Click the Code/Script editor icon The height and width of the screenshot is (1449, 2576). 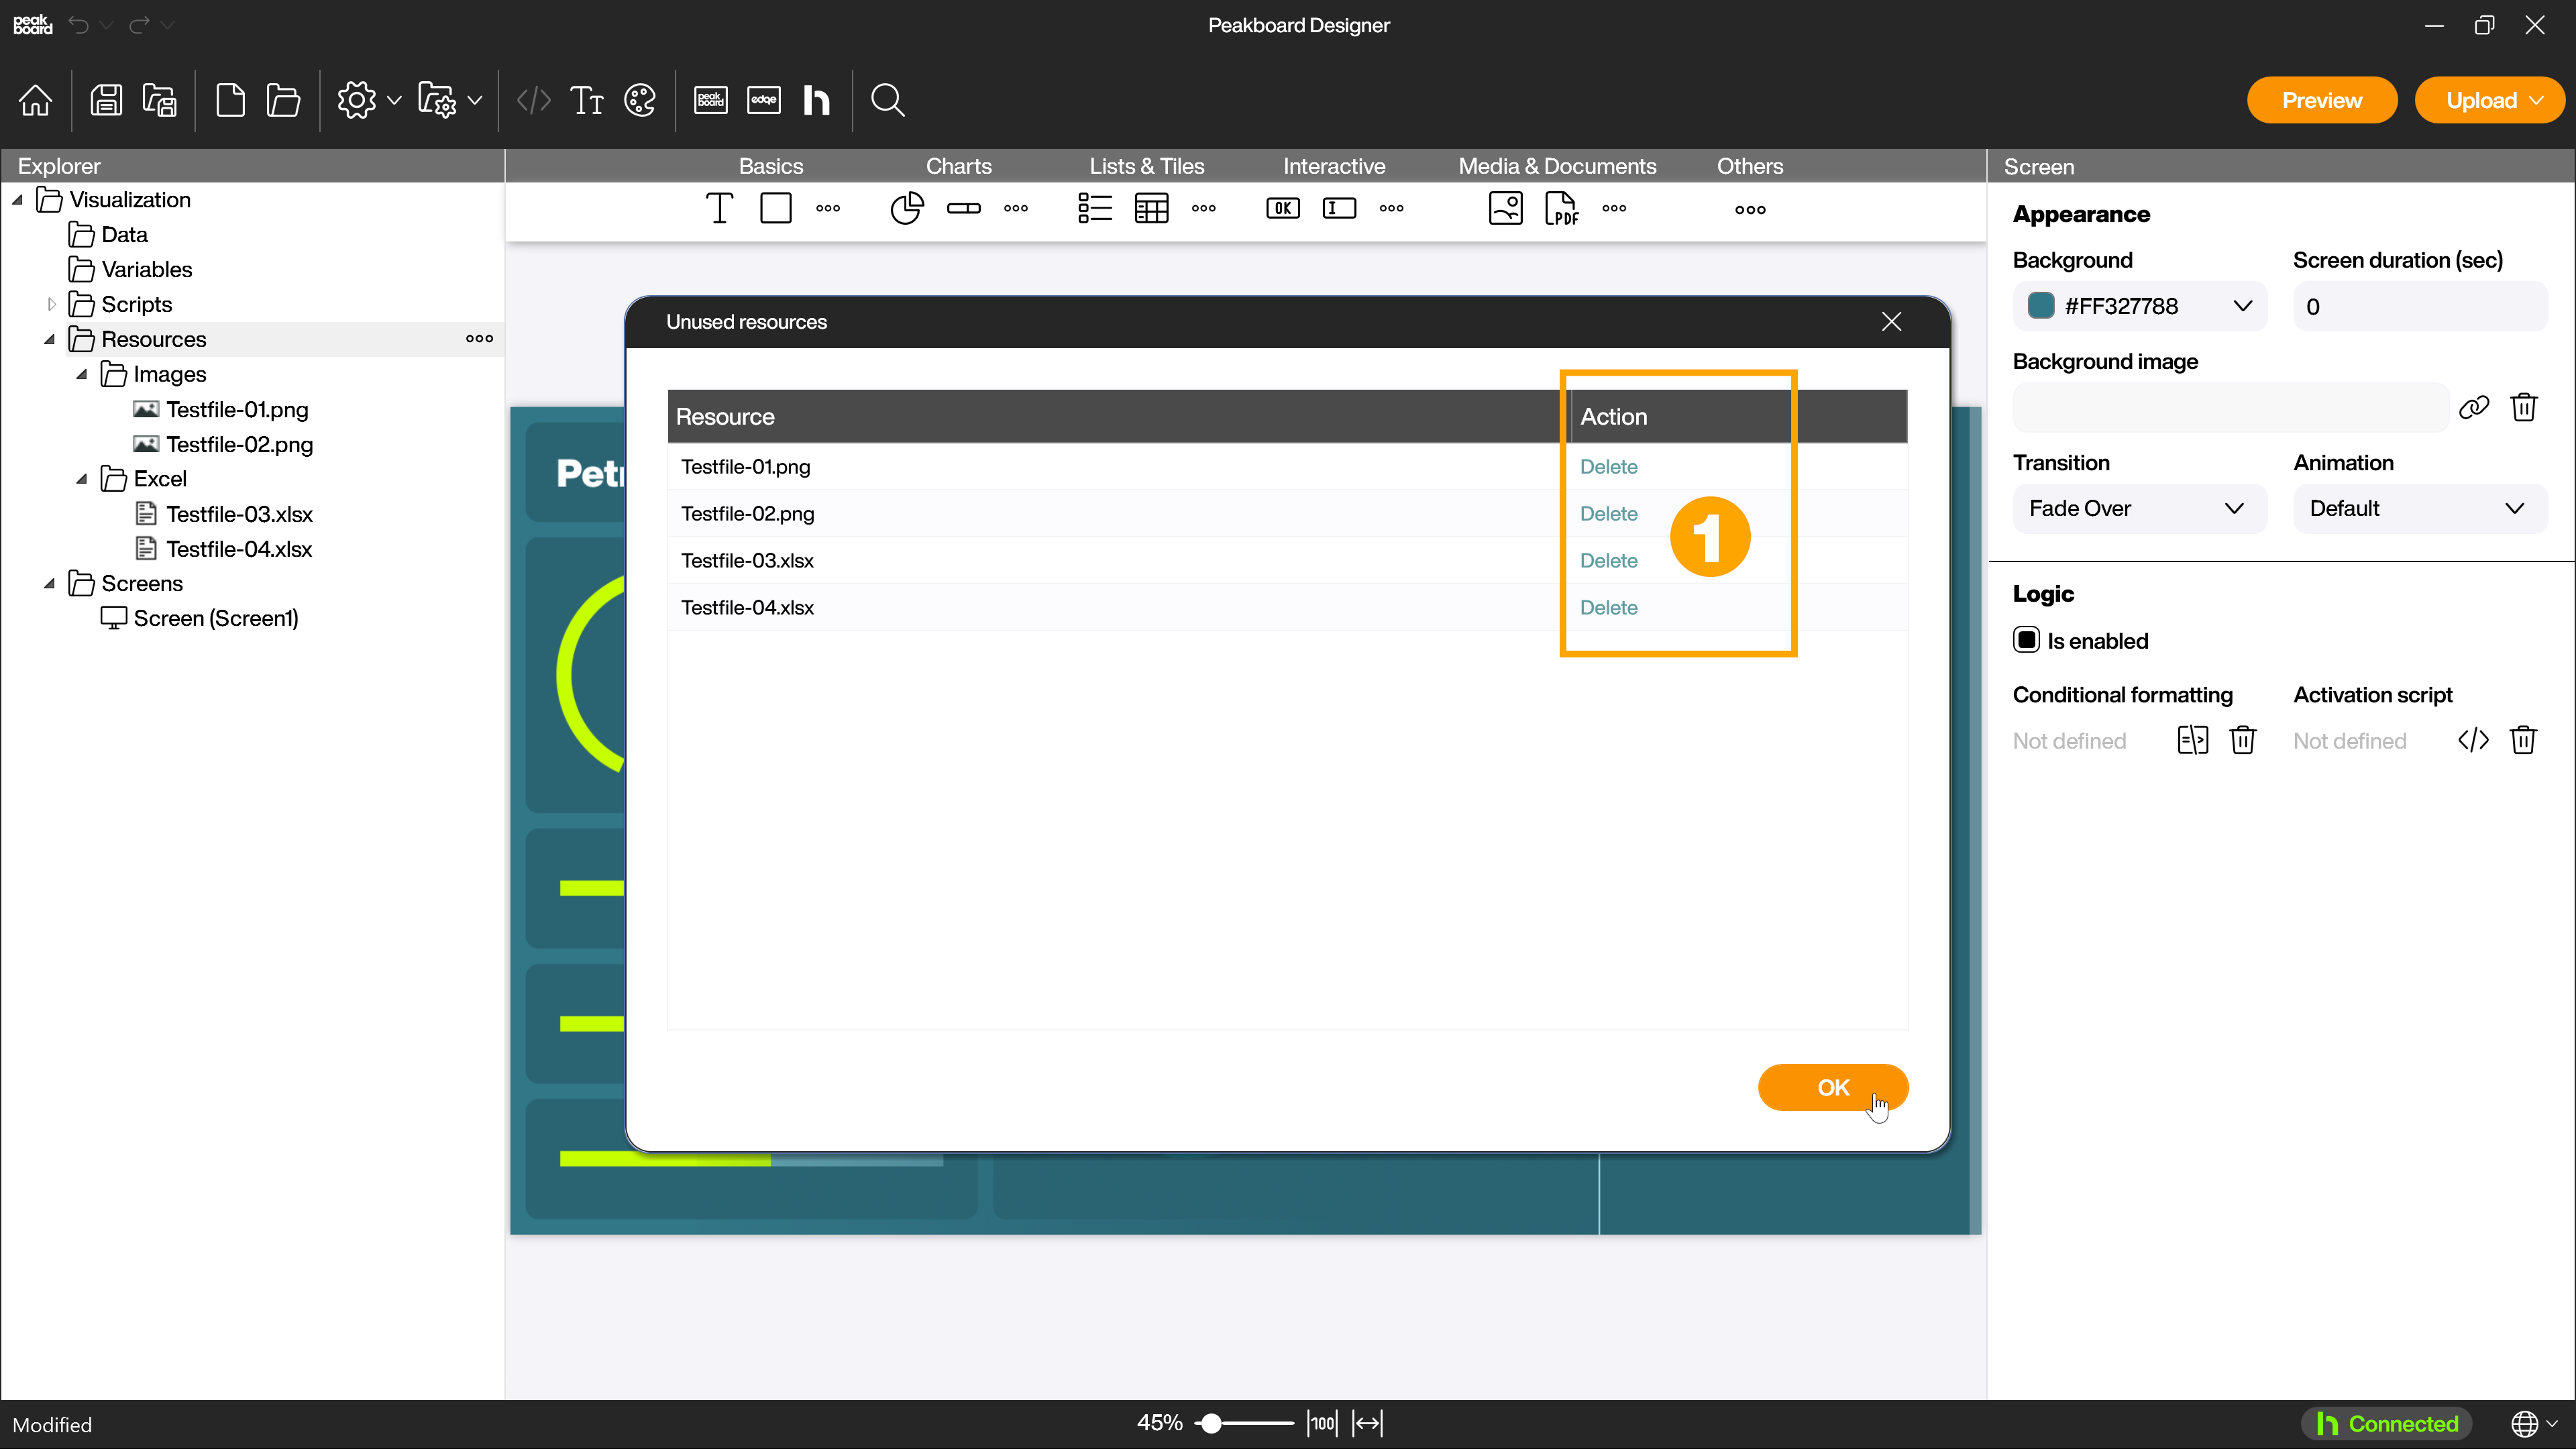(x=534, y=101)
